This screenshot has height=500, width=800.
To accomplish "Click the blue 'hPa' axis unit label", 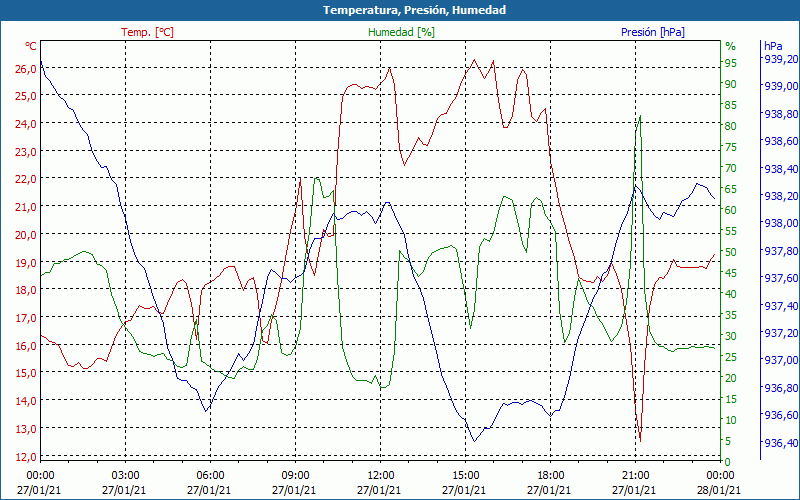I will click(x=772, y=46).
